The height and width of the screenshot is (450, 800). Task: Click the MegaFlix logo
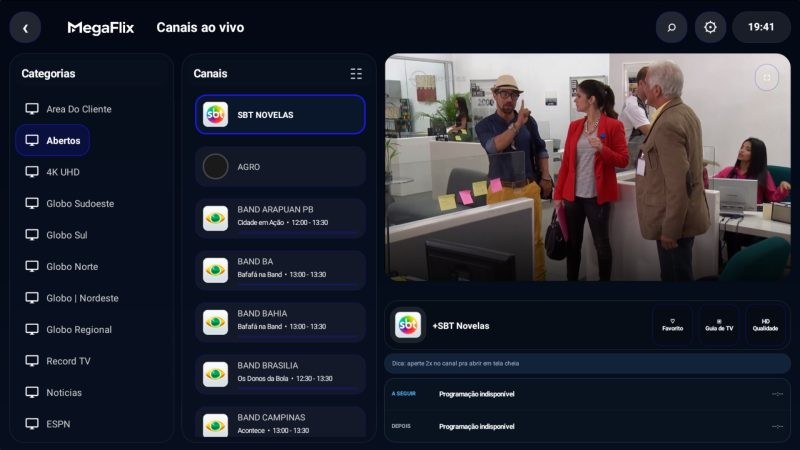coord(101,28)
